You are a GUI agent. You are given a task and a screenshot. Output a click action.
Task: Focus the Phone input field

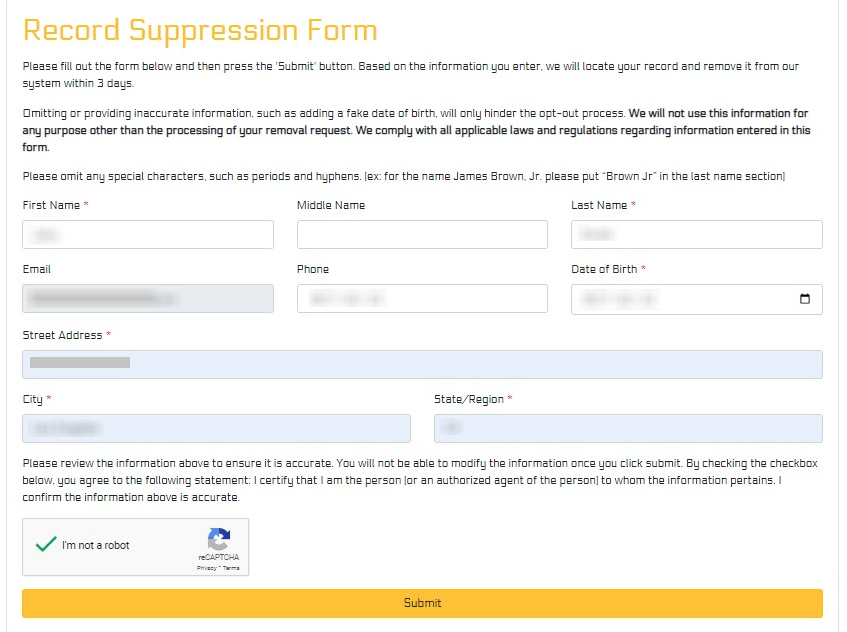pyautogui.click(x=421, y=298)
